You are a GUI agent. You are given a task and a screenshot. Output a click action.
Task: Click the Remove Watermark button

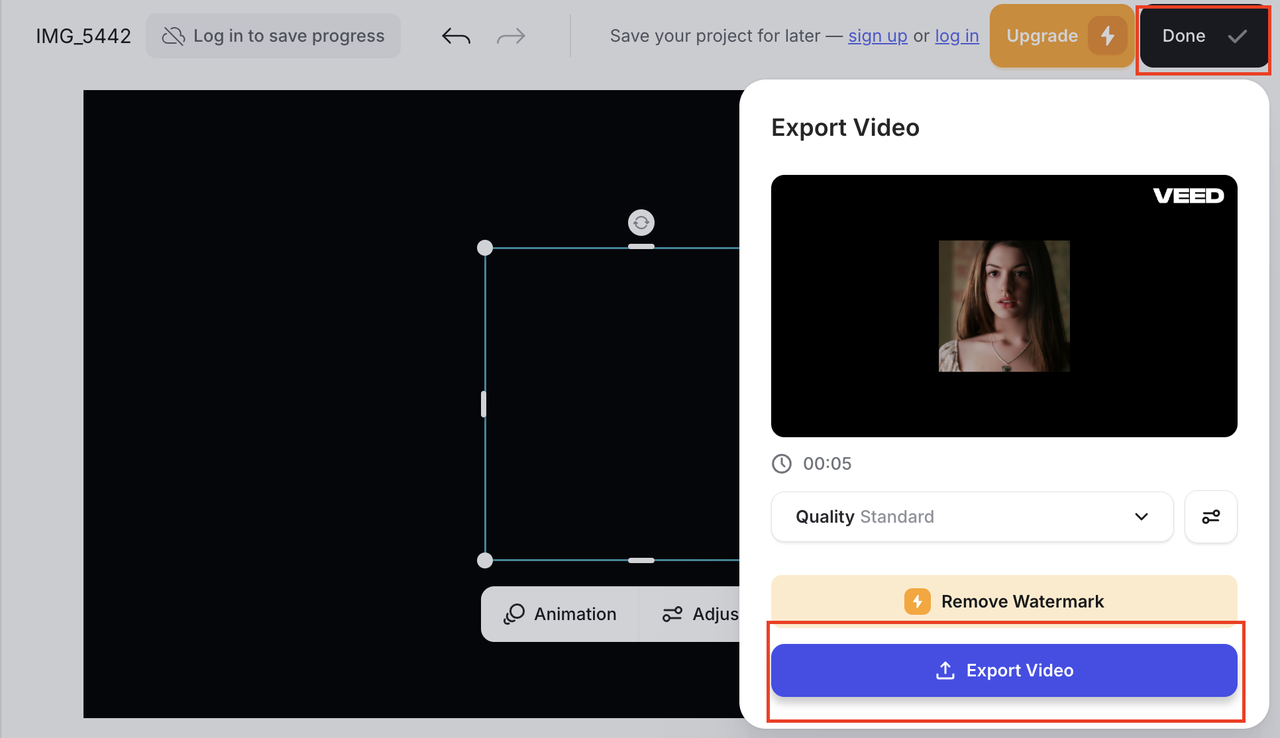1004,601
